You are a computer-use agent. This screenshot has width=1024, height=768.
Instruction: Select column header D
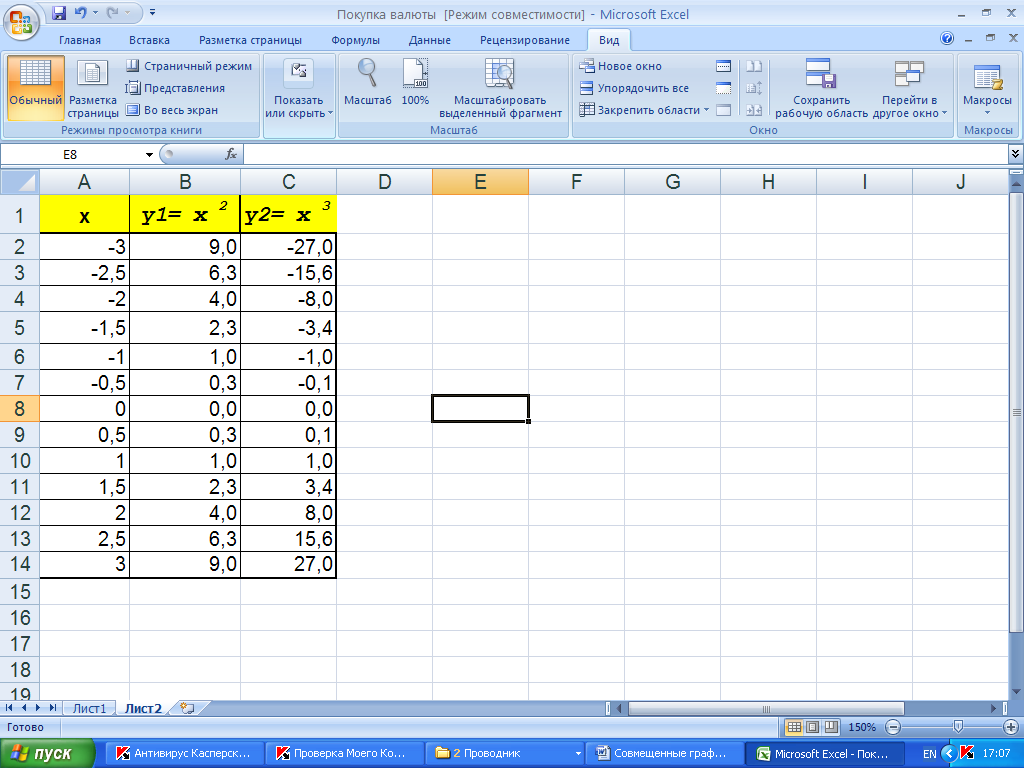385,182
